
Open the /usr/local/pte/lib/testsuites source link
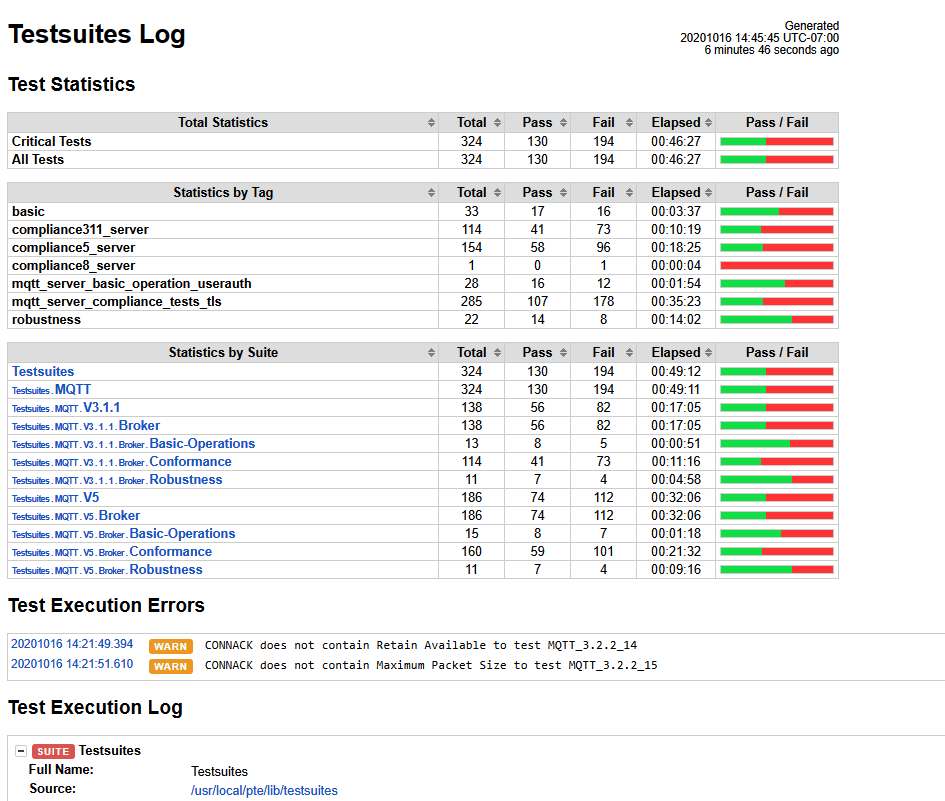tap(264, 790)
